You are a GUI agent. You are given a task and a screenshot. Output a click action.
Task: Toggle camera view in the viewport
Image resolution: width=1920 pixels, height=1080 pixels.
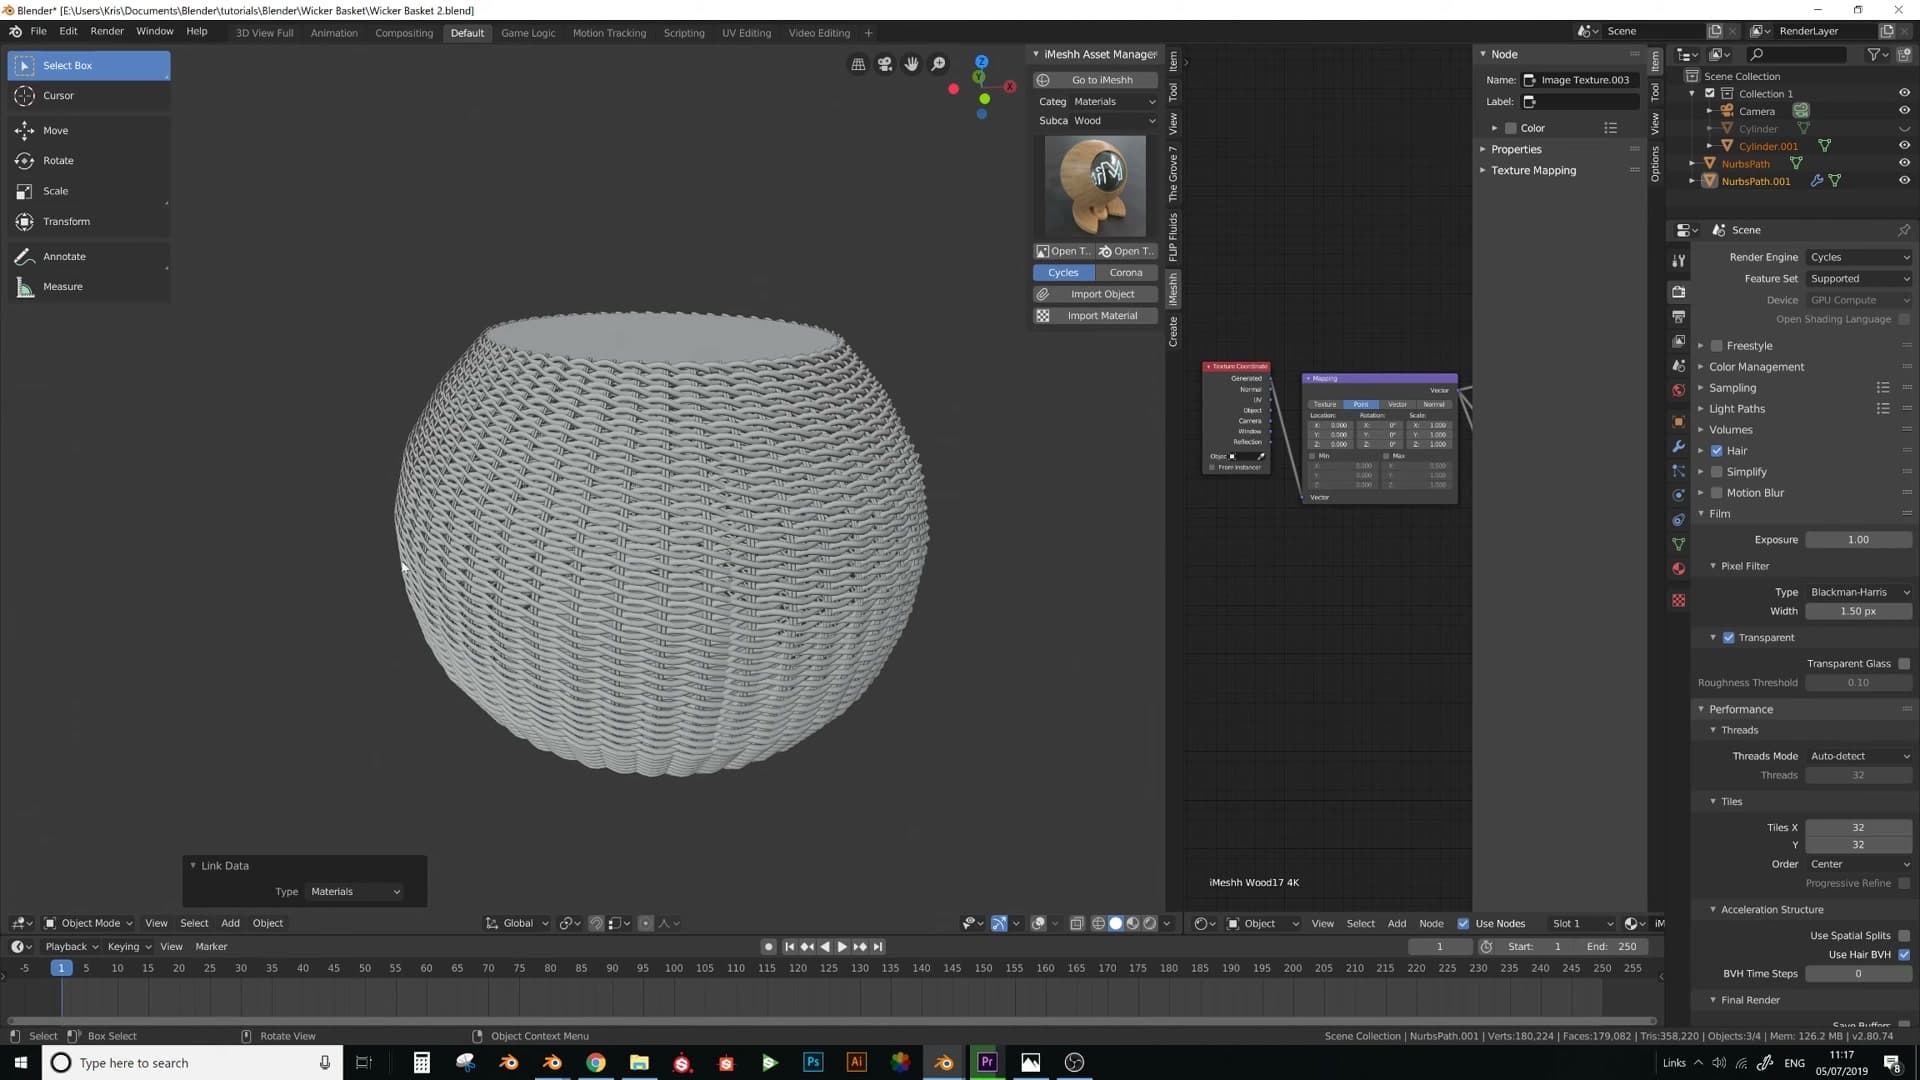point(885,64)
